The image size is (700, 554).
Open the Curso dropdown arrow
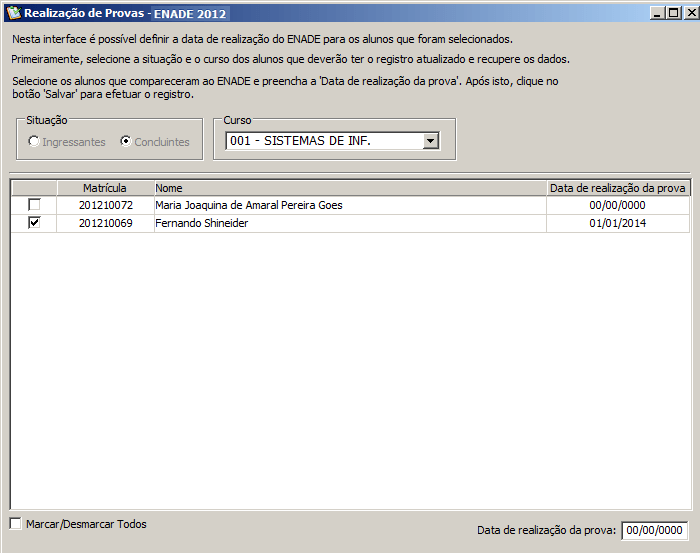pos(430,141)
